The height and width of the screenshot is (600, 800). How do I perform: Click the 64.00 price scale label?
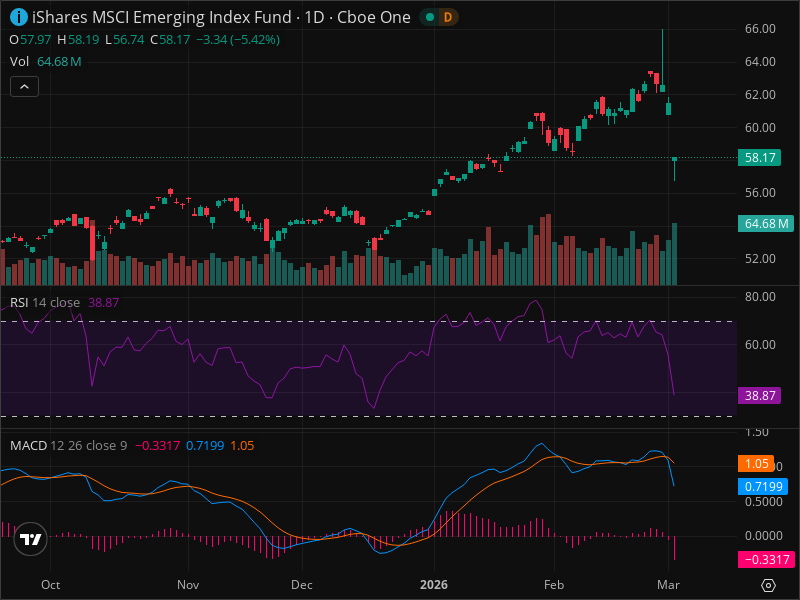pos(760,61)
